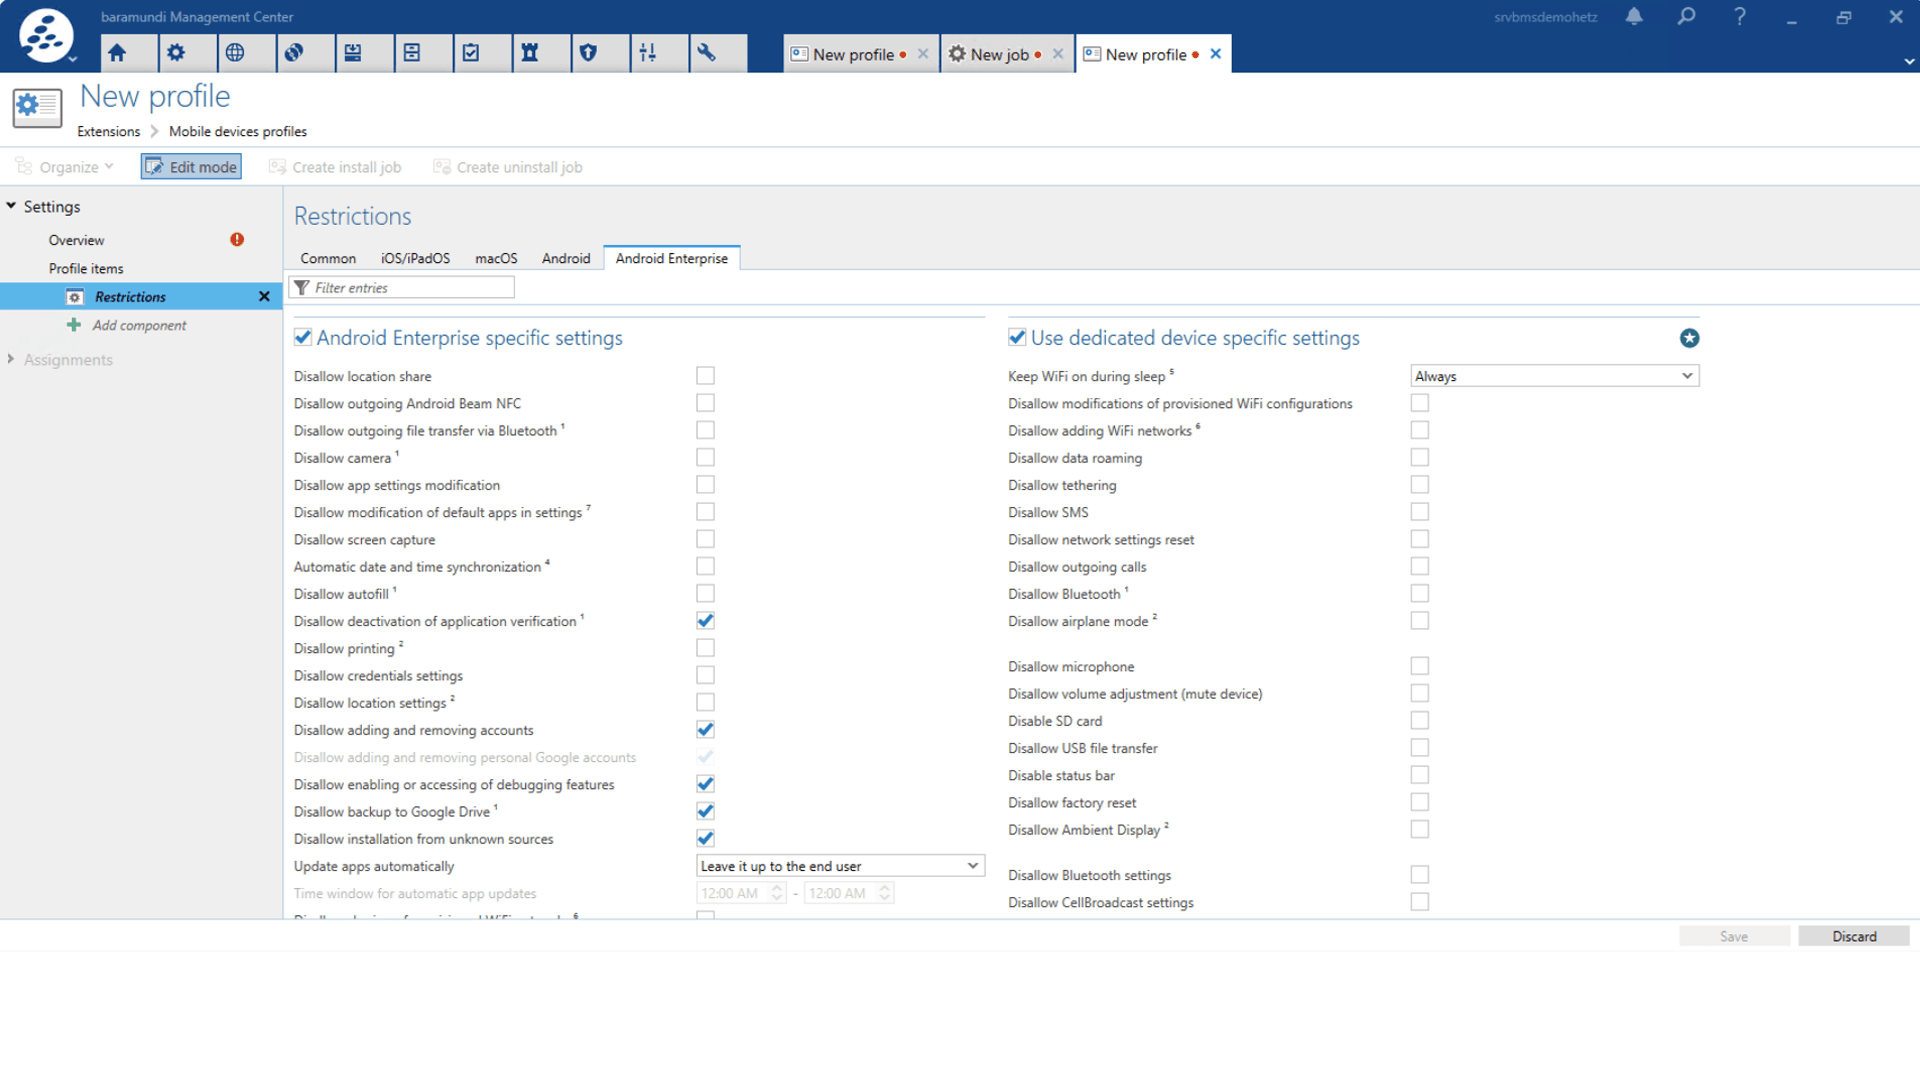Switch to the macOS tab
1920x1080 pixels.
496,258
